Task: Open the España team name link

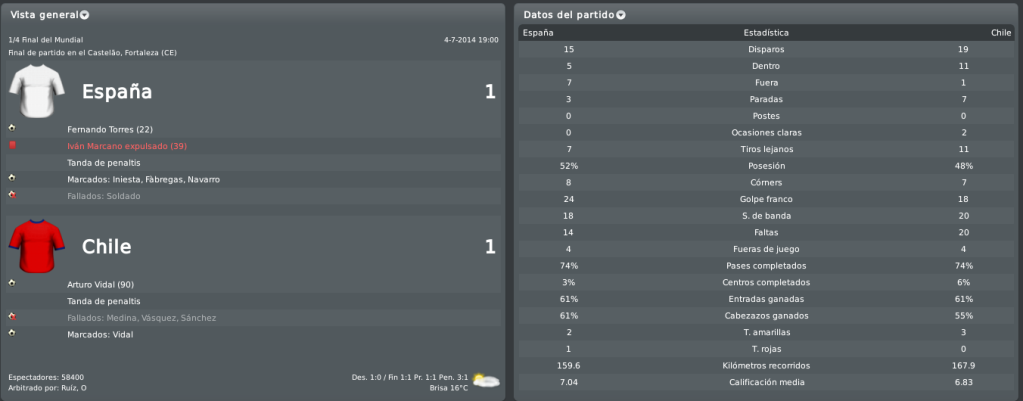Action: pos(117,92)
